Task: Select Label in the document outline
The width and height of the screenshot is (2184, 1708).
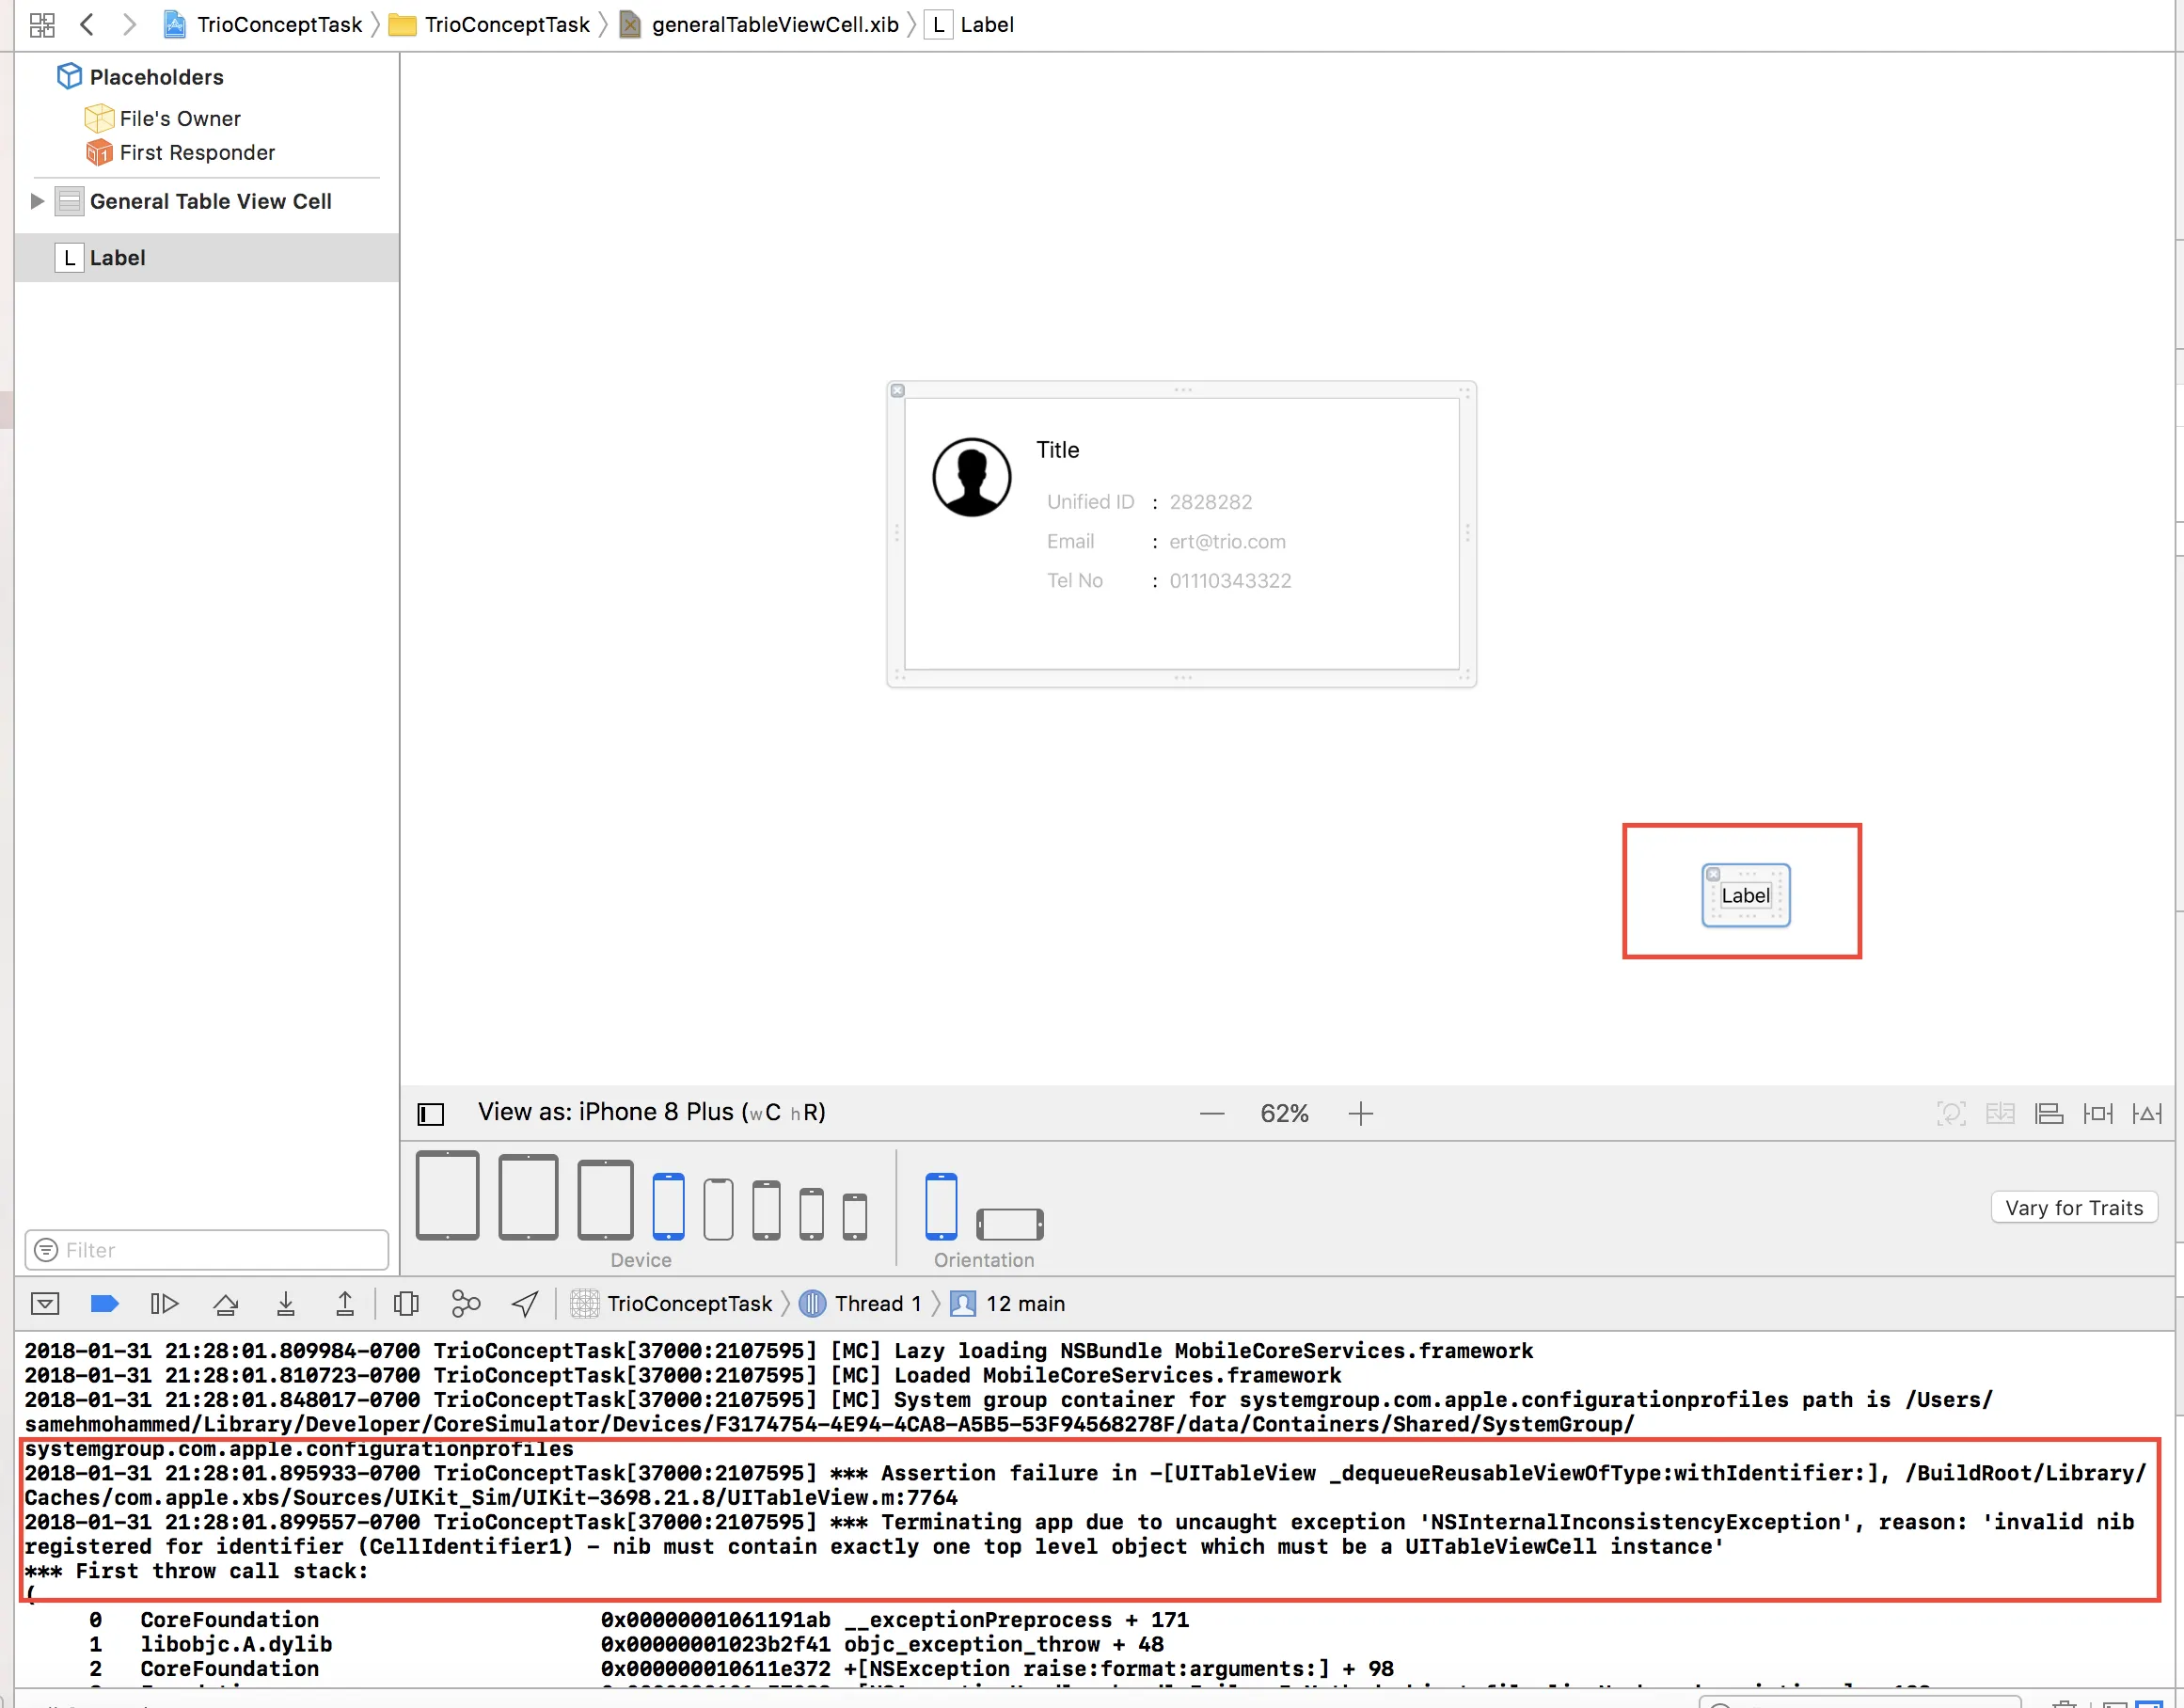Action: pyautogui.click(x=117, y=258)
